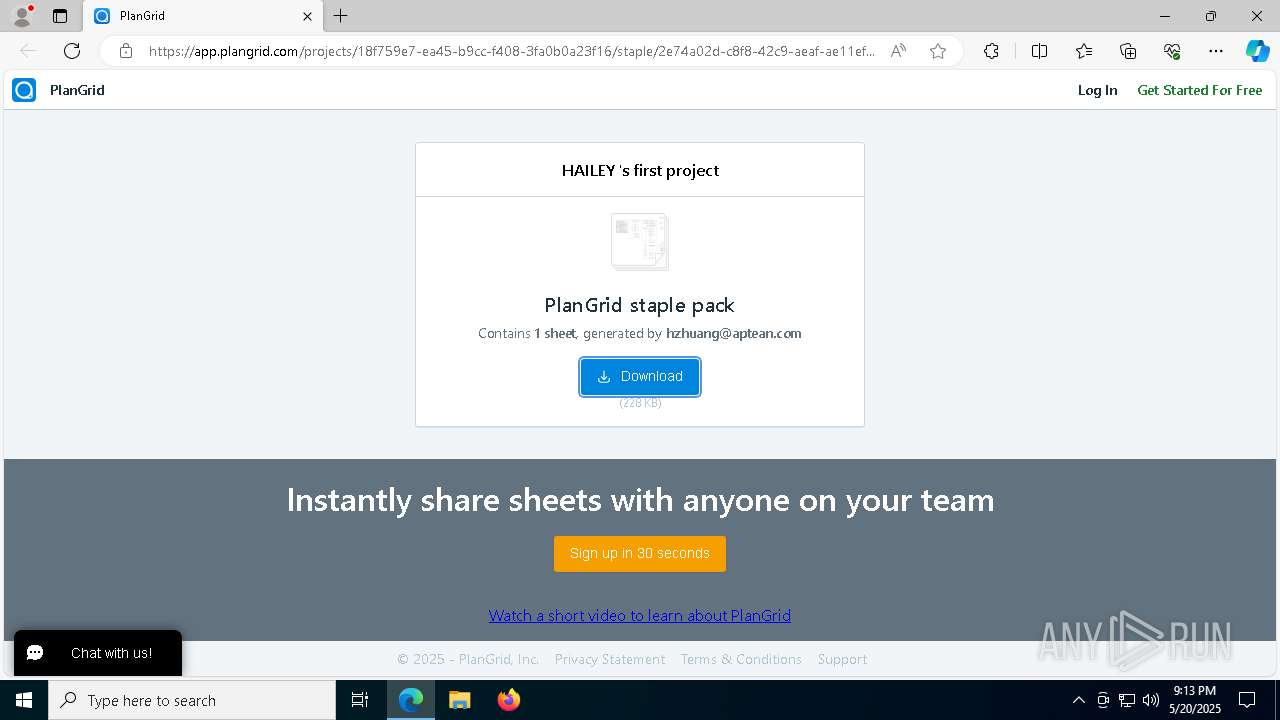1280x720 pixels.
Task: Open the Privacy Statement link
Action: click(610, 659)
